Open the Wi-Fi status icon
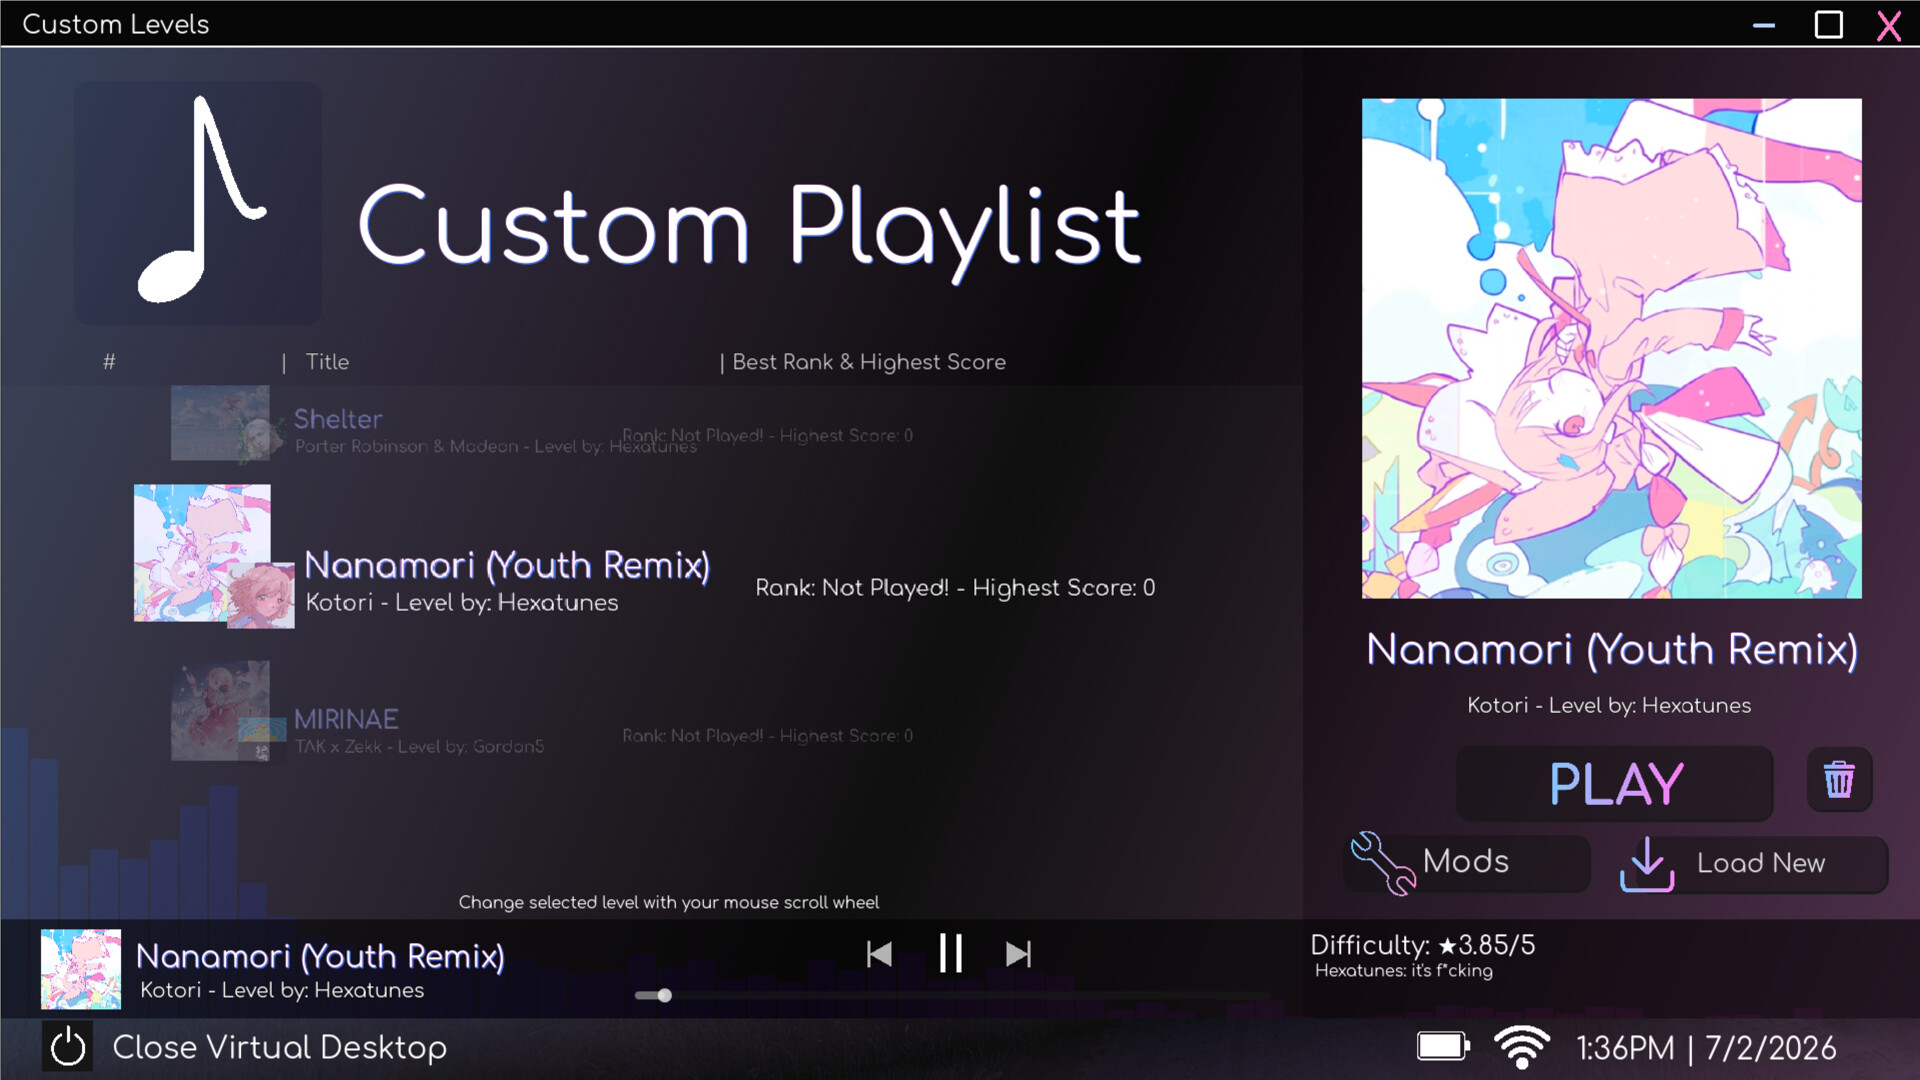This screenshot has width=1920, height=1080. [x=1521, y=1047]
